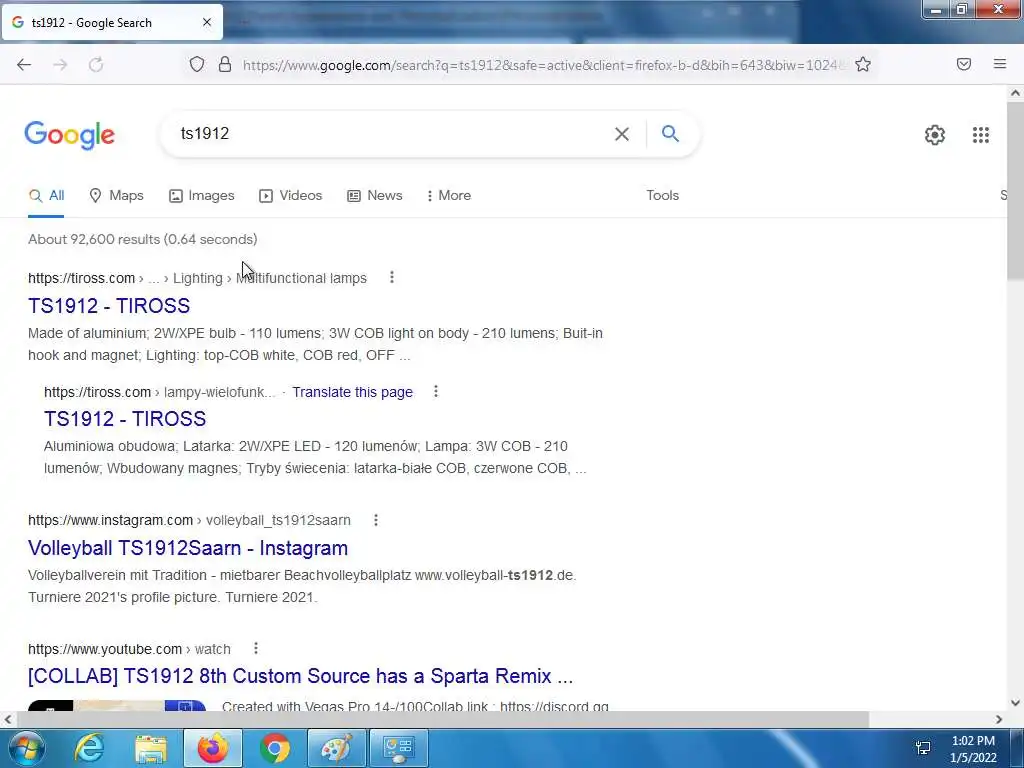Click the scroll down arrow
This screenshot has height=768, width=1024.
point(1015,703)
